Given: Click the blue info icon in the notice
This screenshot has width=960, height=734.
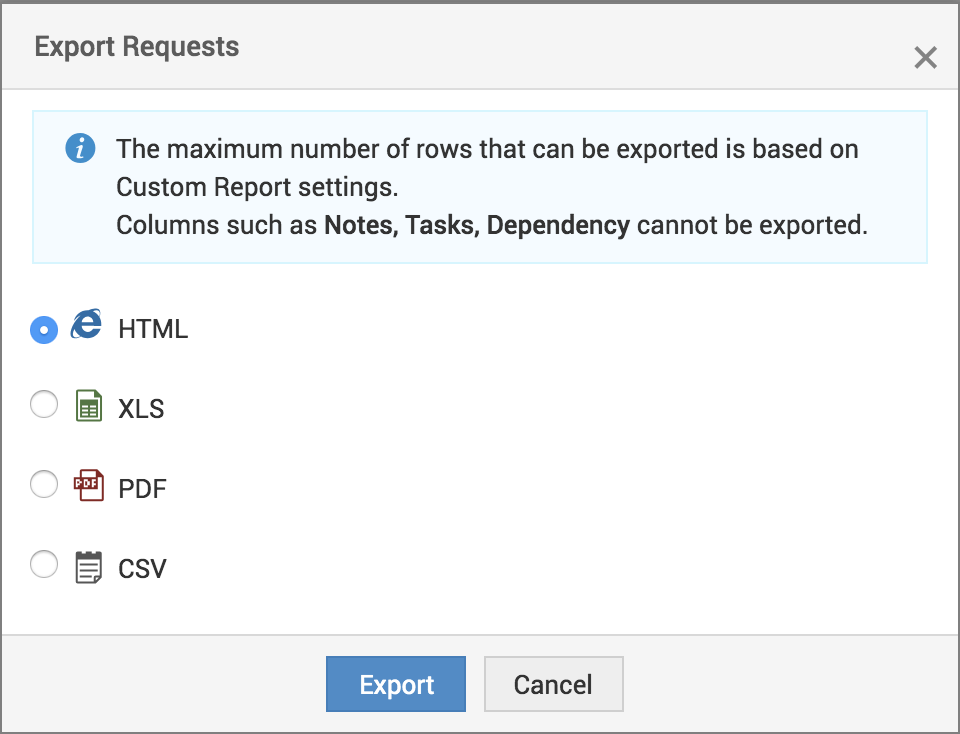Looking at the screenshot, I should pyautogui.click(x=79, y=148).
